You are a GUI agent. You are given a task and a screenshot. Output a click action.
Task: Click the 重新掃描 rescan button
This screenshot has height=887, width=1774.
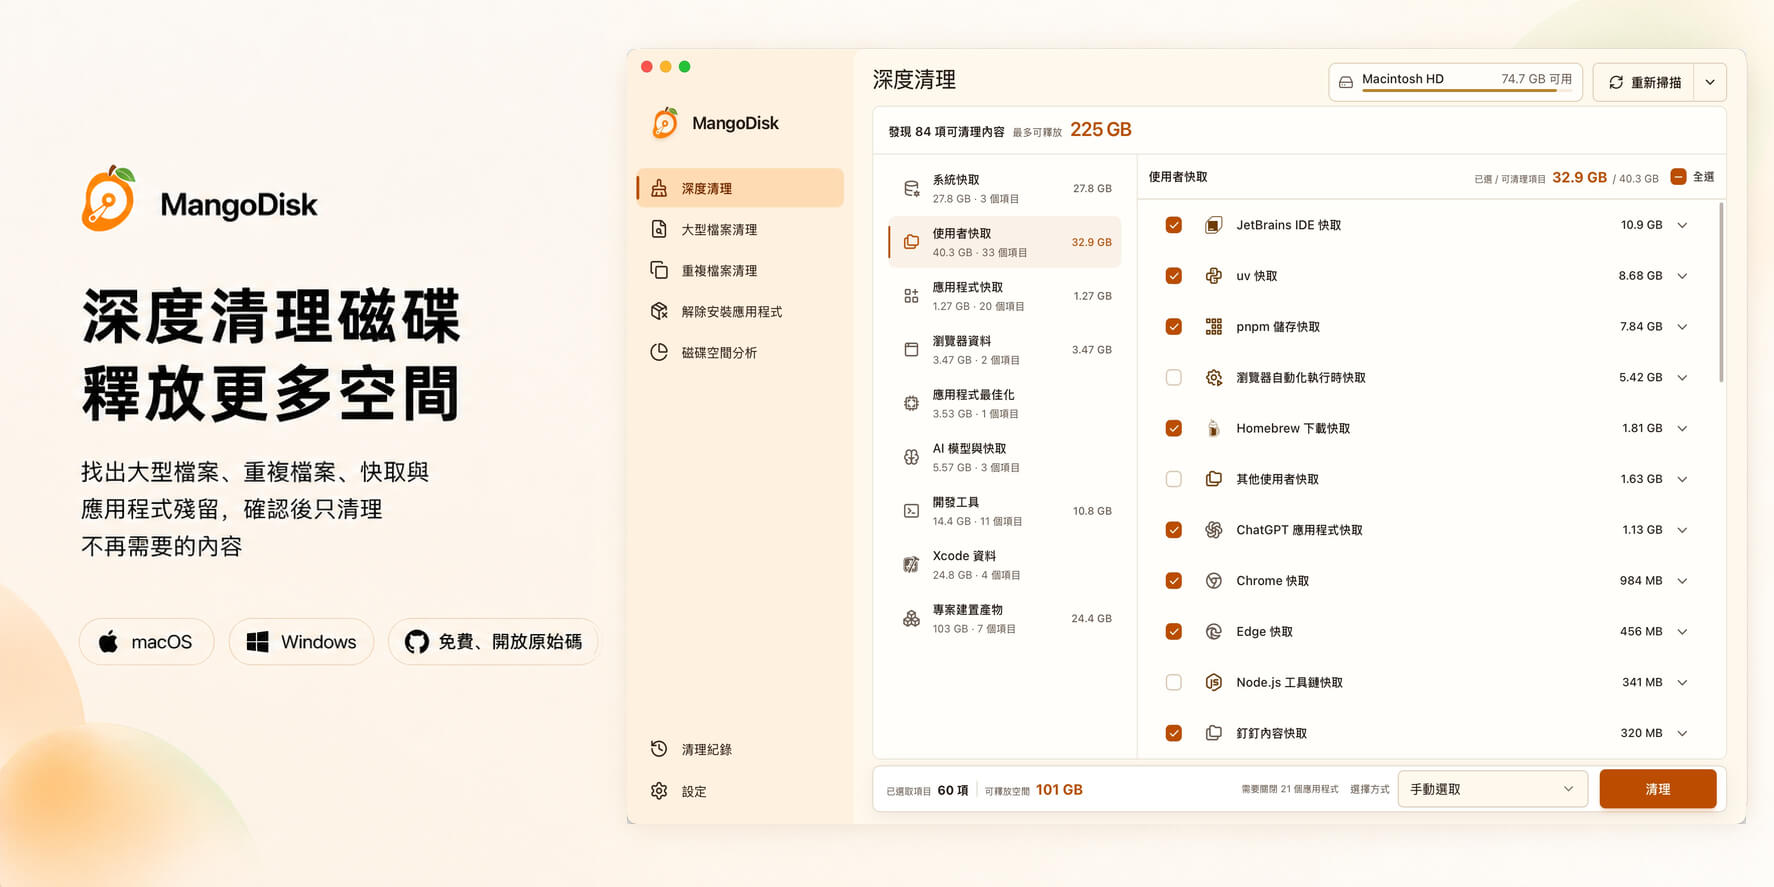tap(1644, 82)
